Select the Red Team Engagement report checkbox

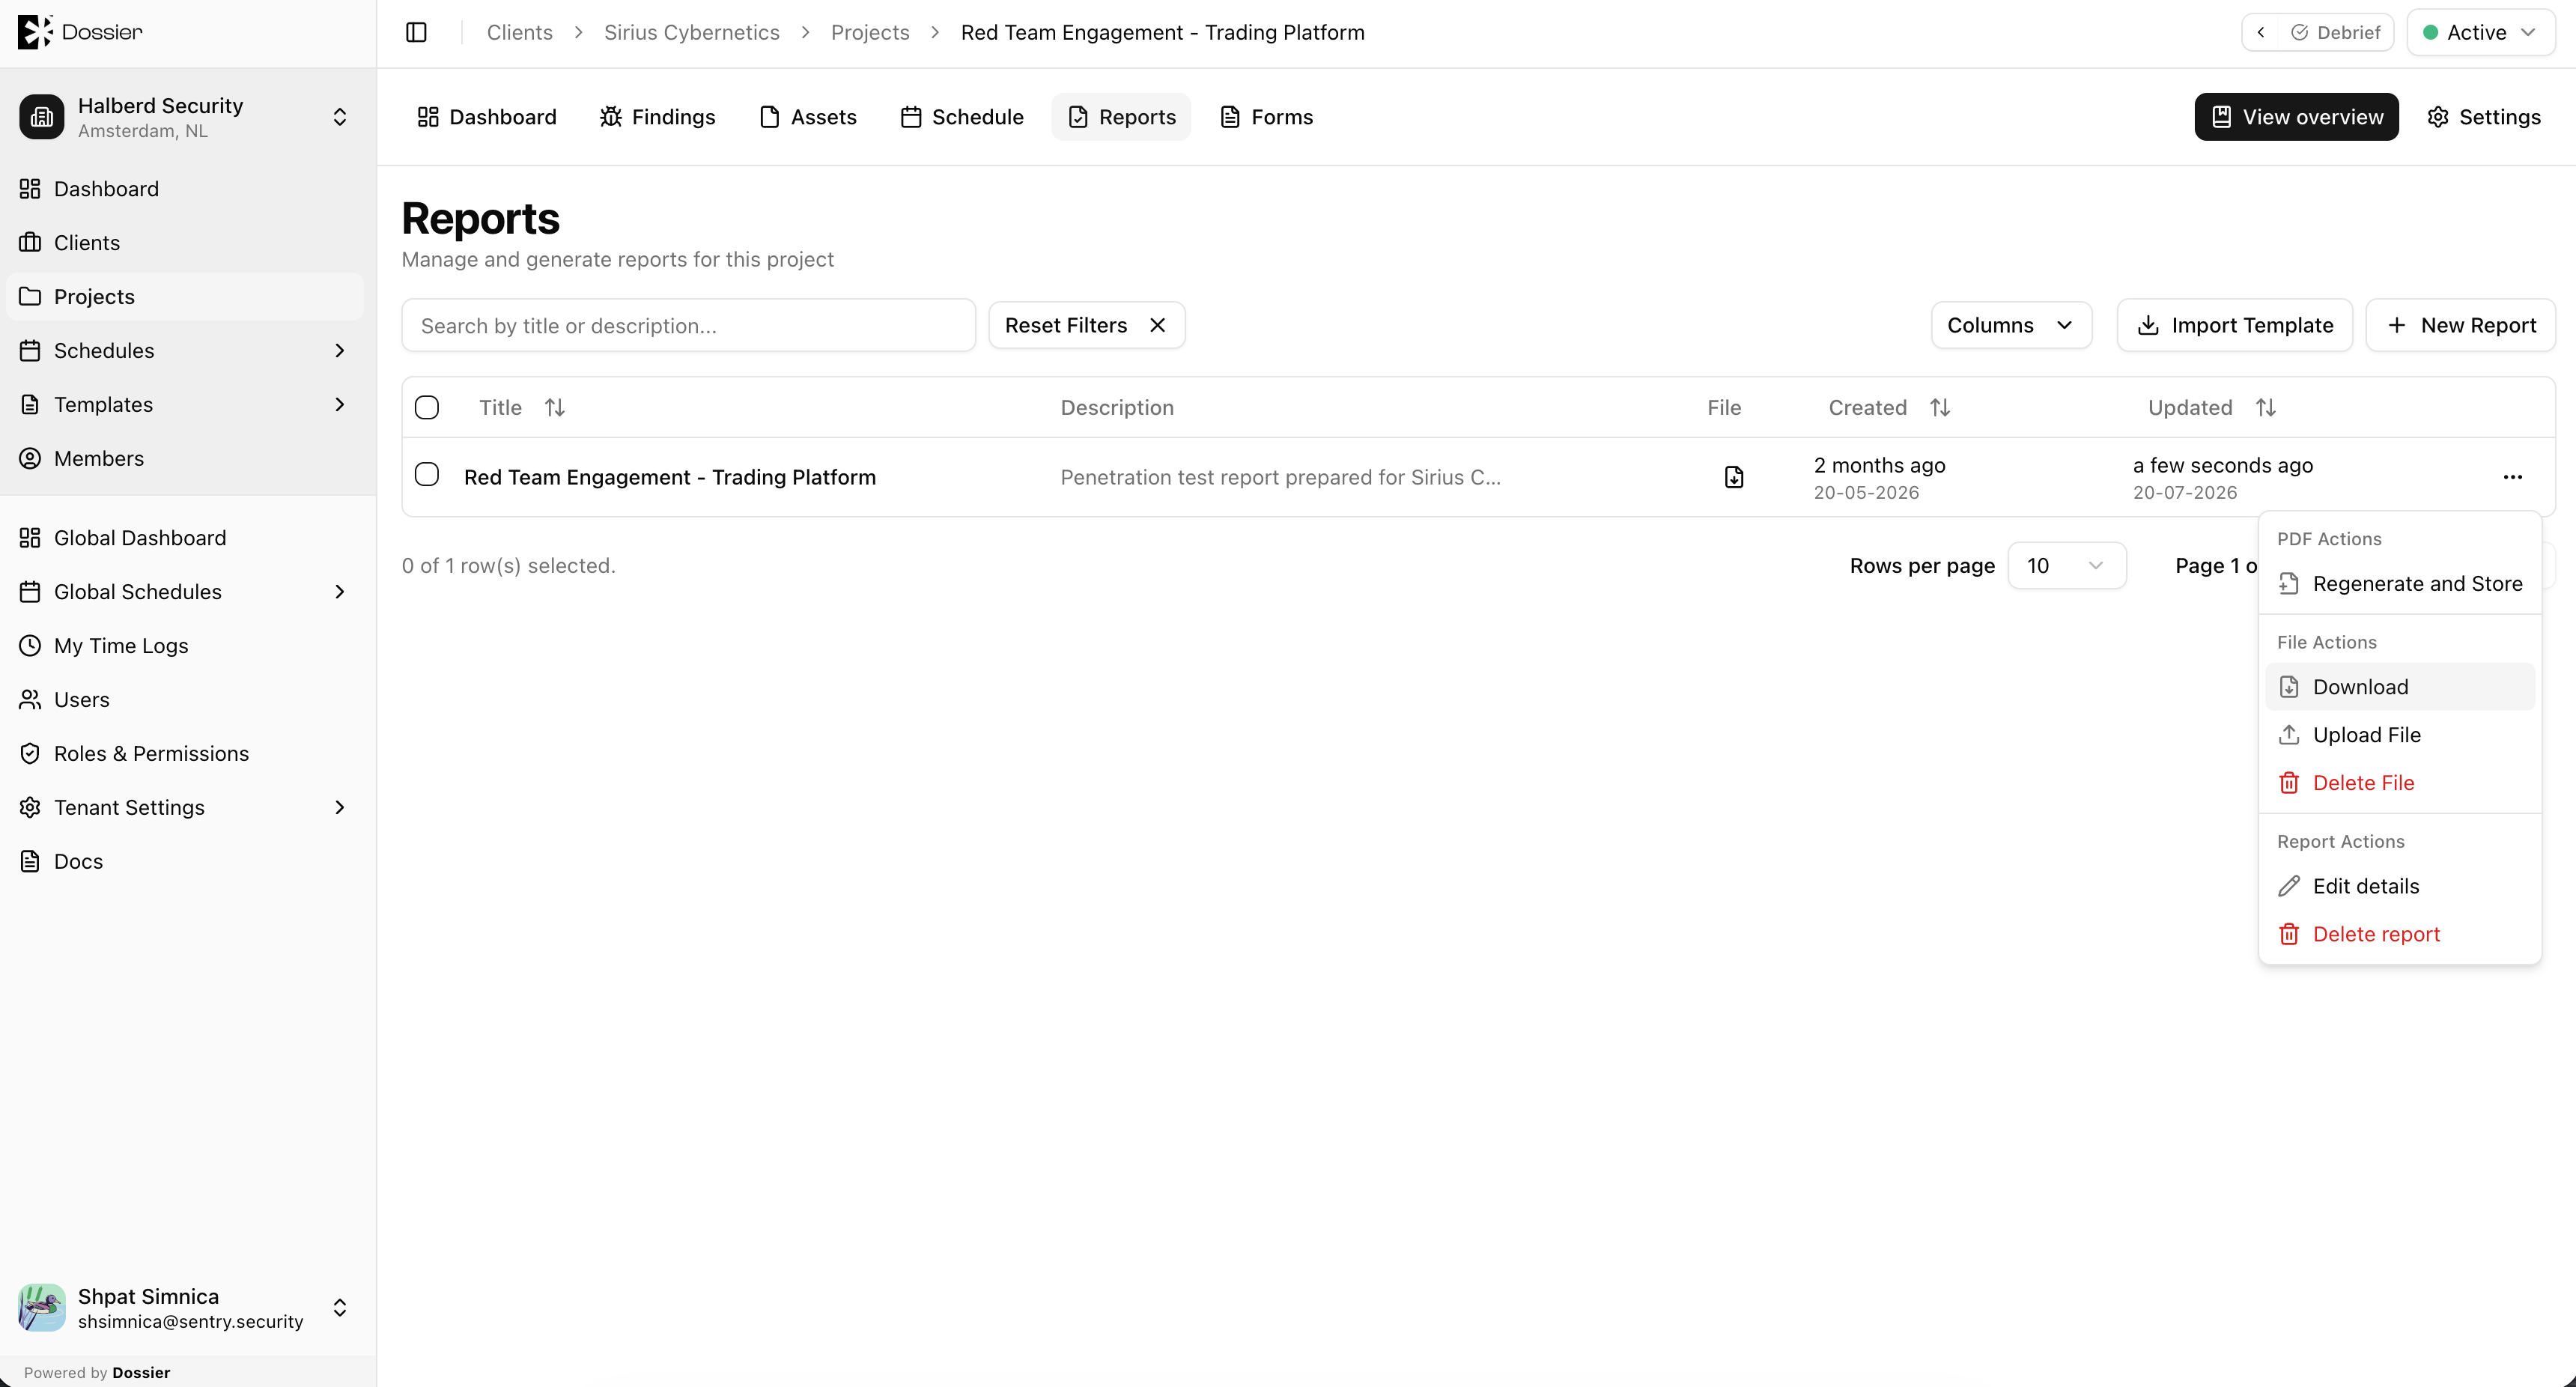click(427, 474)
